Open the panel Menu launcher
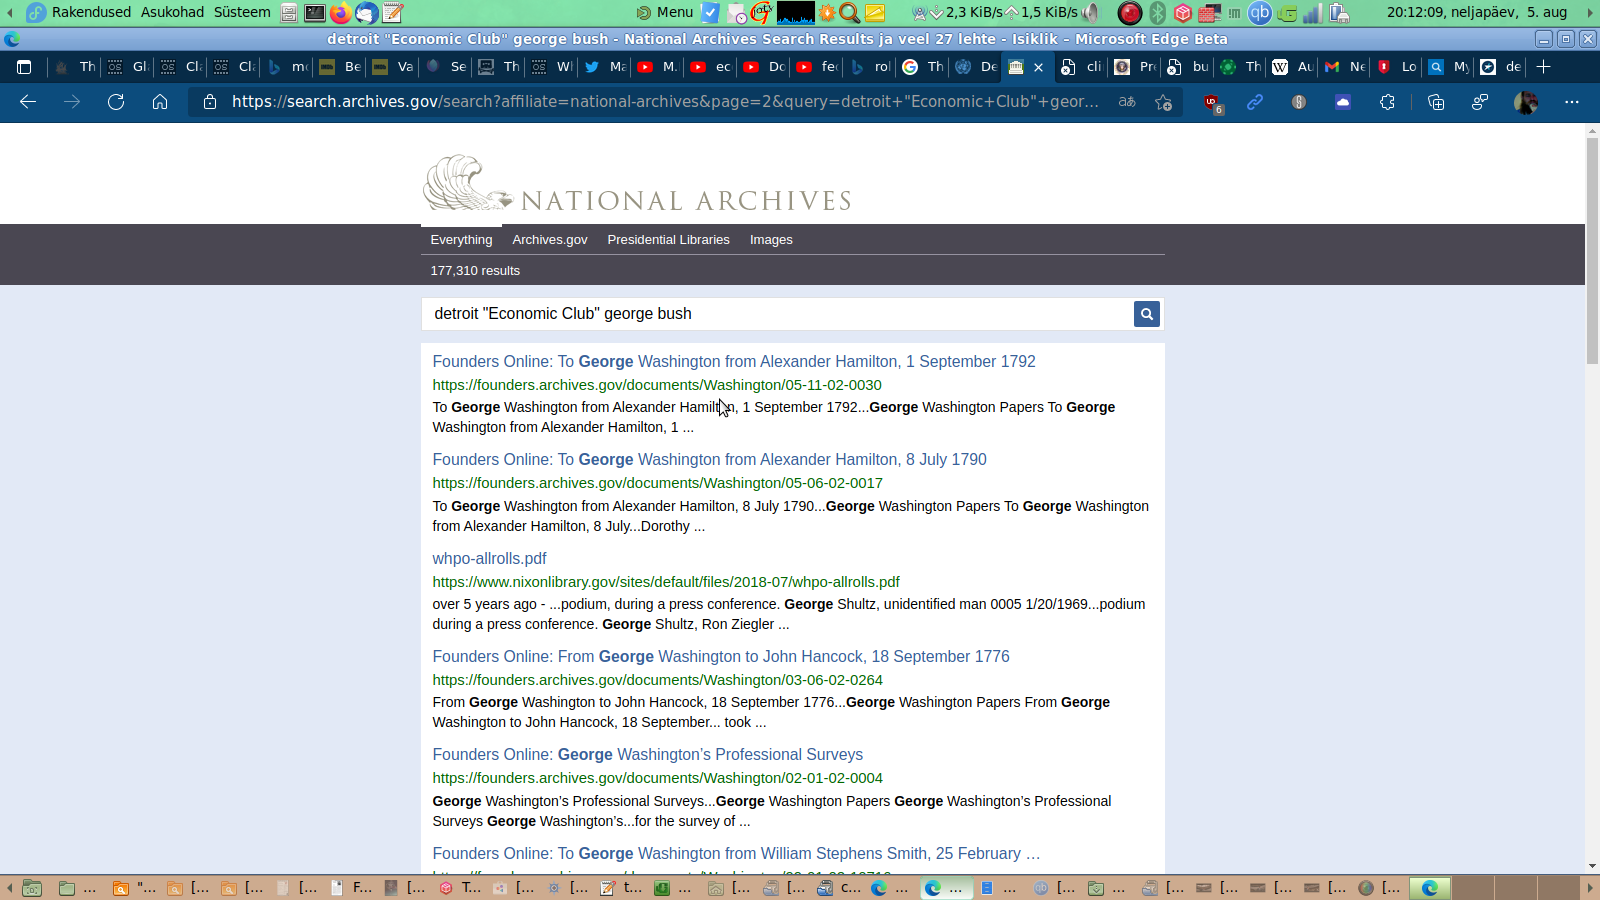Image resolution: width=1600 pixels, height=900 pixels. click(665, 12)
